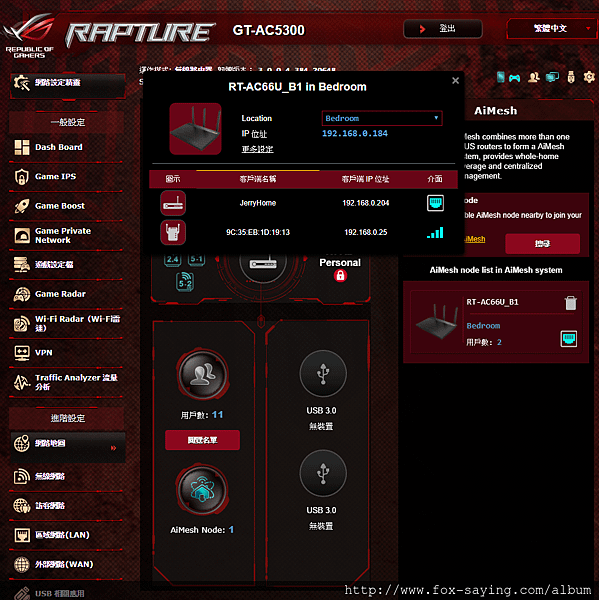Click the 2.4 GHz band icon
Viewport: 599px width, 600px height.
click(173, 259)
